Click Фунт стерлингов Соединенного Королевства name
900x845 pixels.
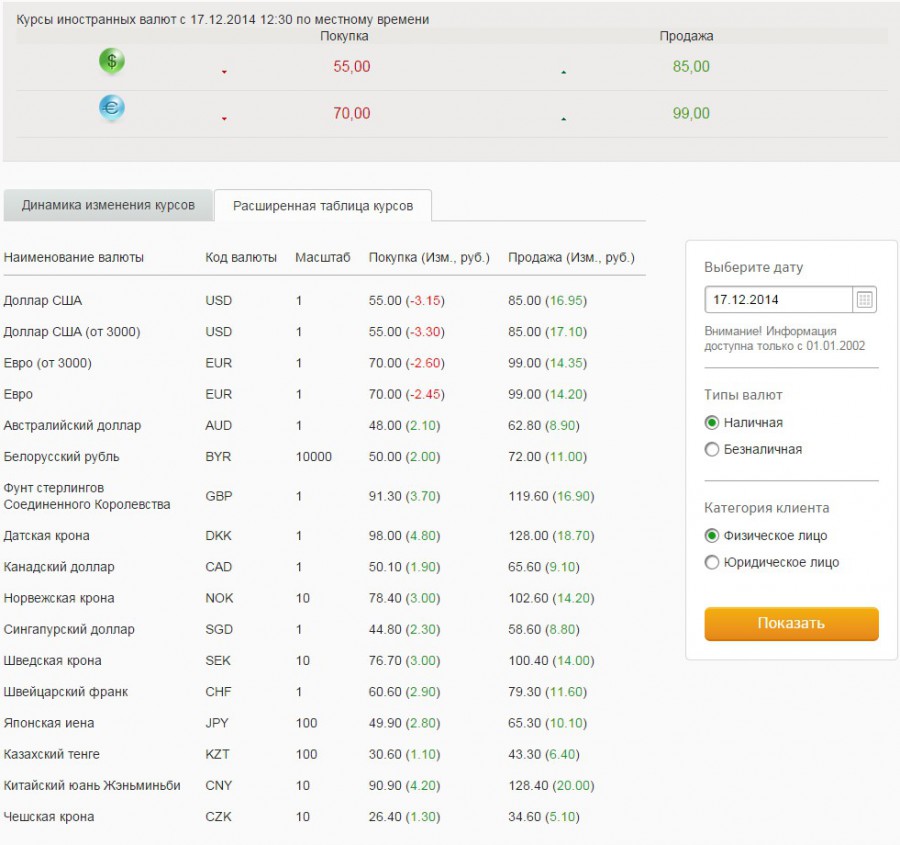pyautogui.click(x=87, y=496)
